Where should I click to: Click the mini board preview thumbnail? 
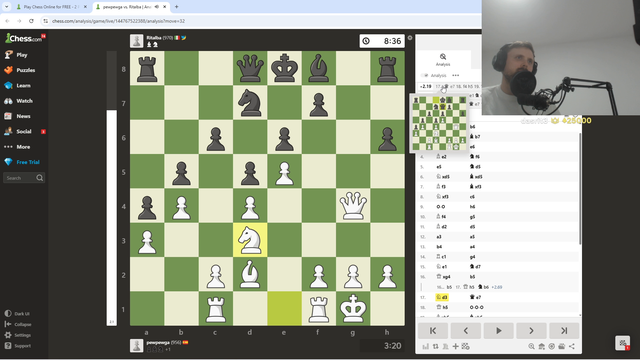pyautogui.click(x=439, y=123)
